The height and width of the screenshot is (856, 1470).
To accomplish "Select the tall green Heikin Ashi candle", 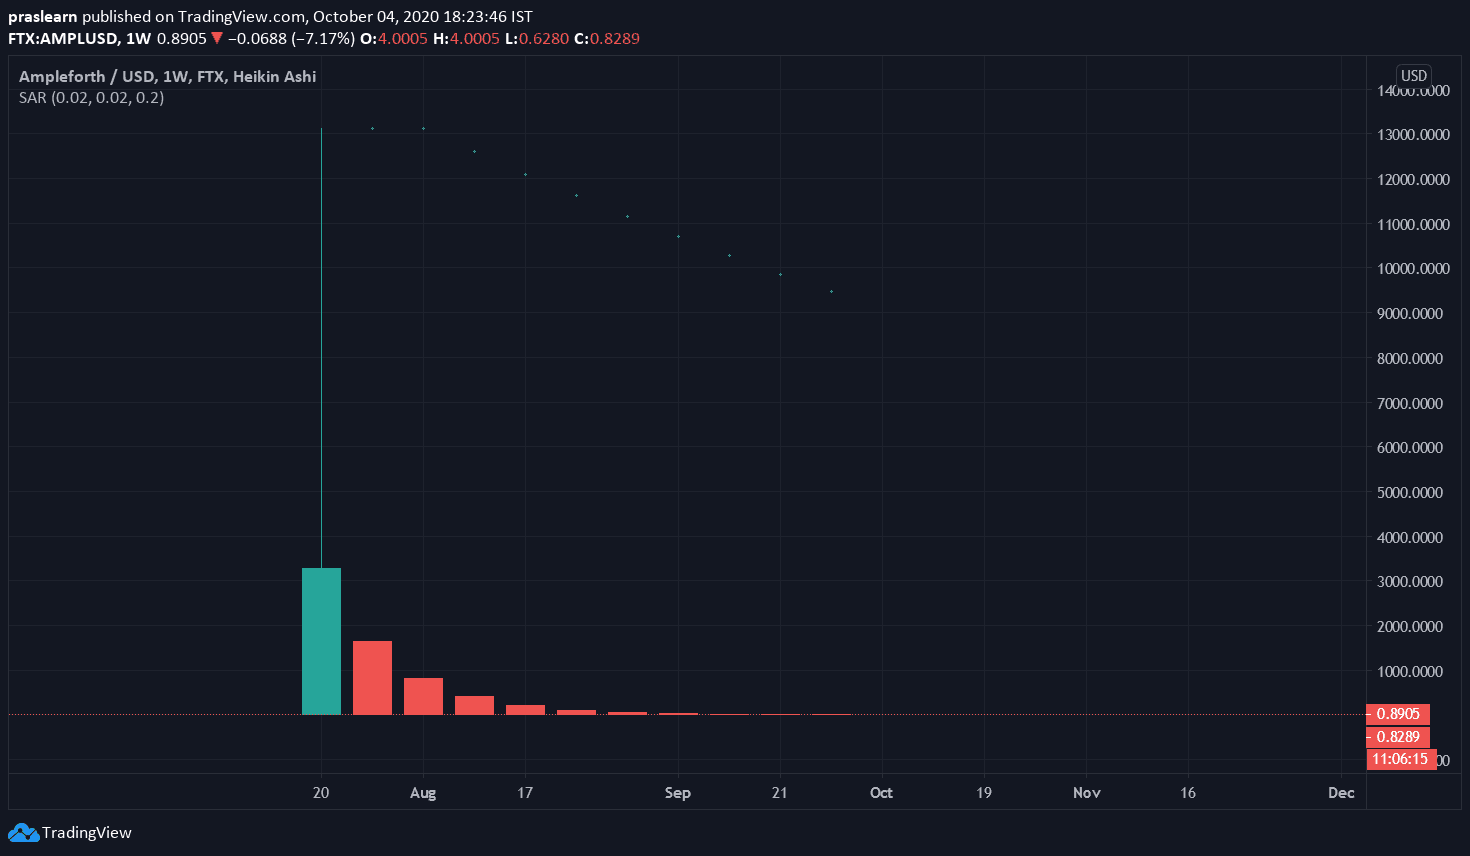I will point(321,640).
